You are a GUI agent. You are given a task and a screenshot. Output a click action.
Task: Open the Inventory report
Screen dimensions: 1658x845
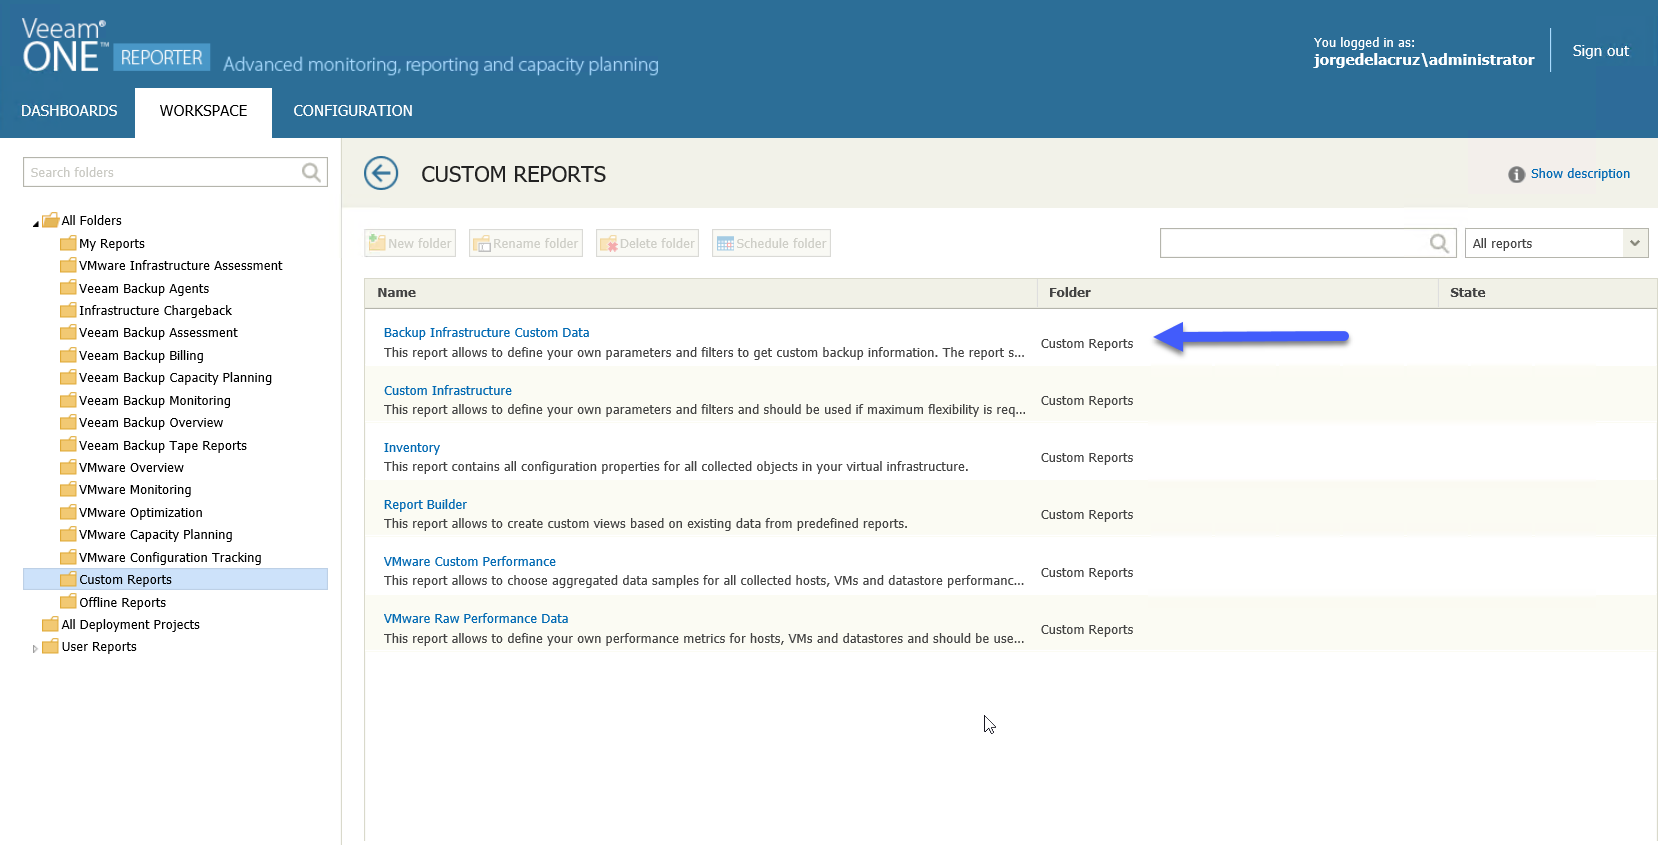tap(412, 448)
